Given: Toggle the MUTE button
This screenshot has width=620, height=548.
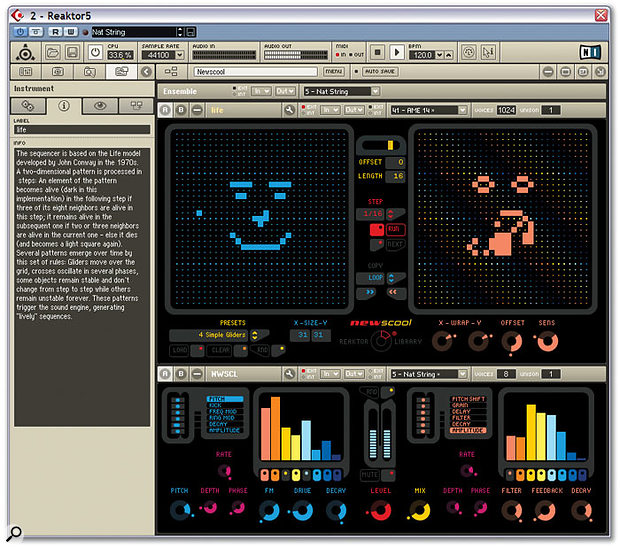Looking at the screenshot, I should pos(370,475).
